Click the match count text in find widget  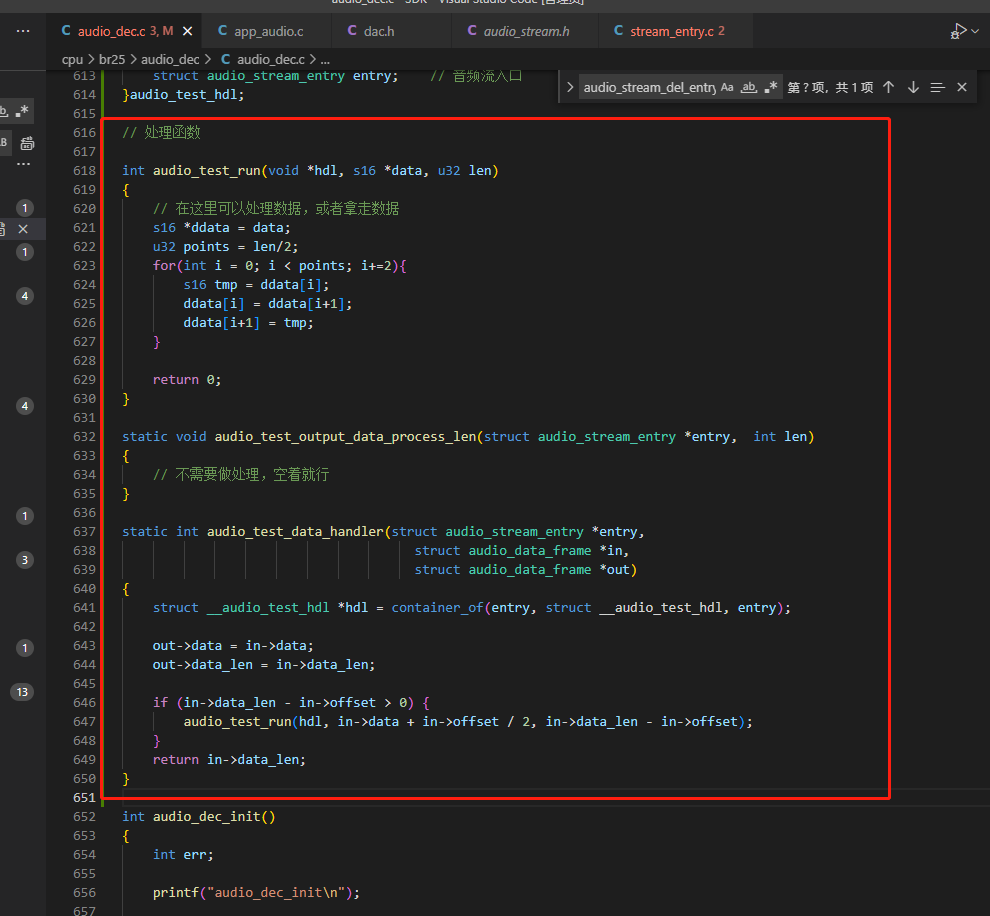830,87
